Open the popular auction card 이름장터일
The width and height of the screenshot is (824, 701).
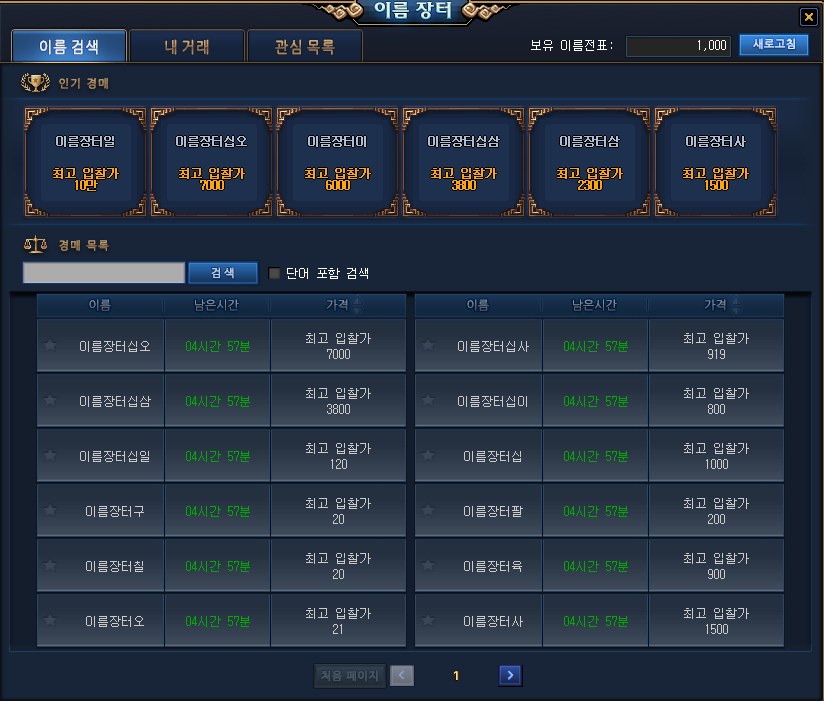click(85, 162)
